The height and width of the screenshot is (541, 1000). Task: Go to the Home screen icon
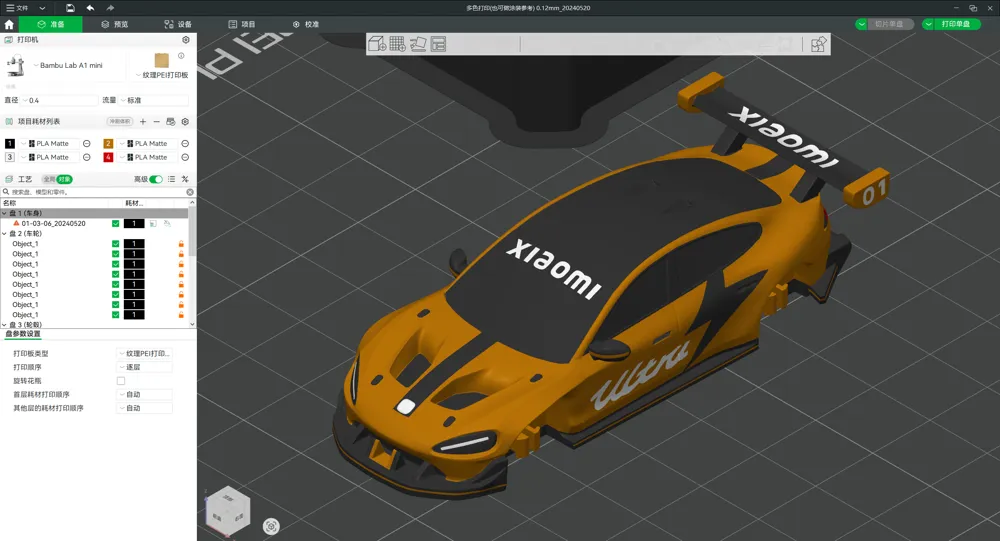tap(9, 24)
